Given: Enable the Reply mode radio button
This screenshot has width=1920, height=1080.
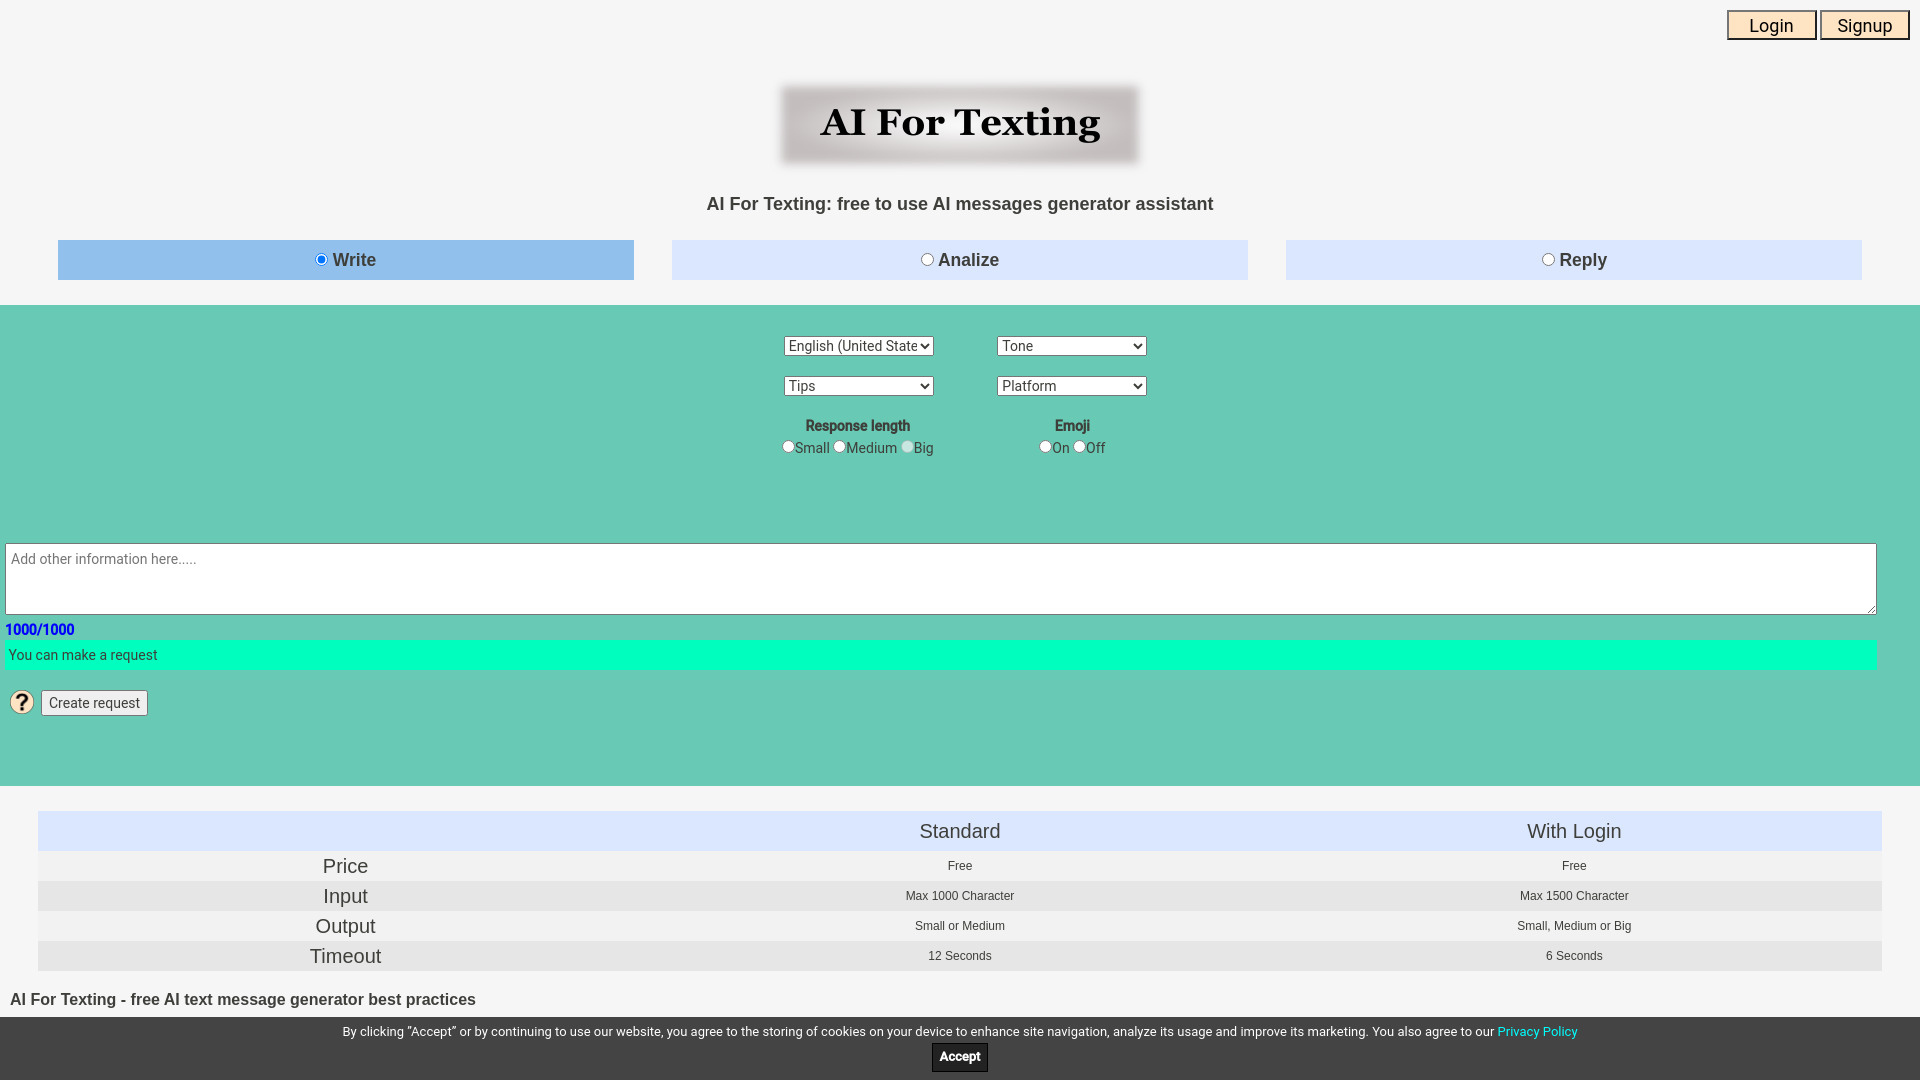Looking at the screenshot, I should click(1548, 260).
